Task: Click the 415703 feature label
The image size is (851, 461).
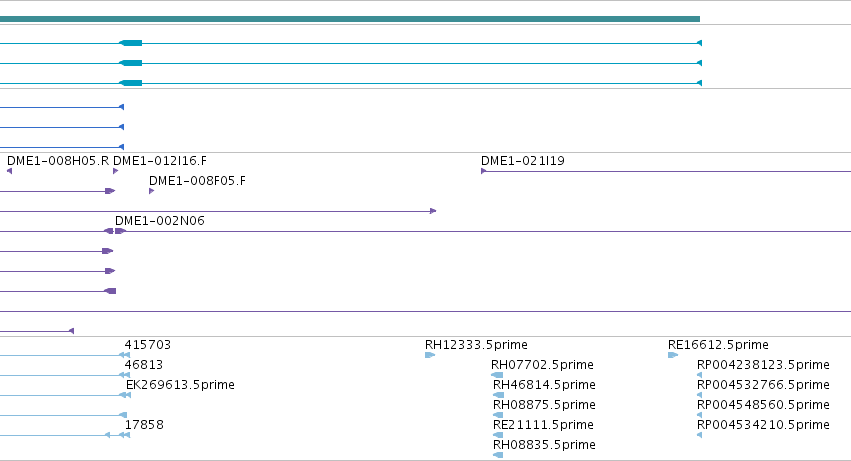Action: tap(148, 344)
